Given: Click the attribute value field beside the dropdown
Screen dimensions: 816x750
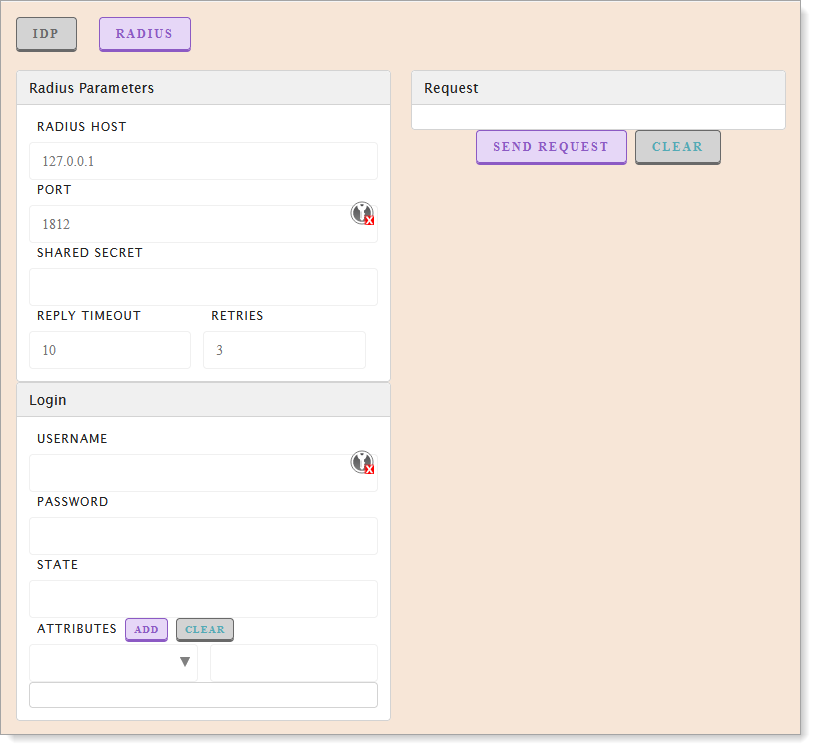Looking at the screenshot, I should coord(293,661).
